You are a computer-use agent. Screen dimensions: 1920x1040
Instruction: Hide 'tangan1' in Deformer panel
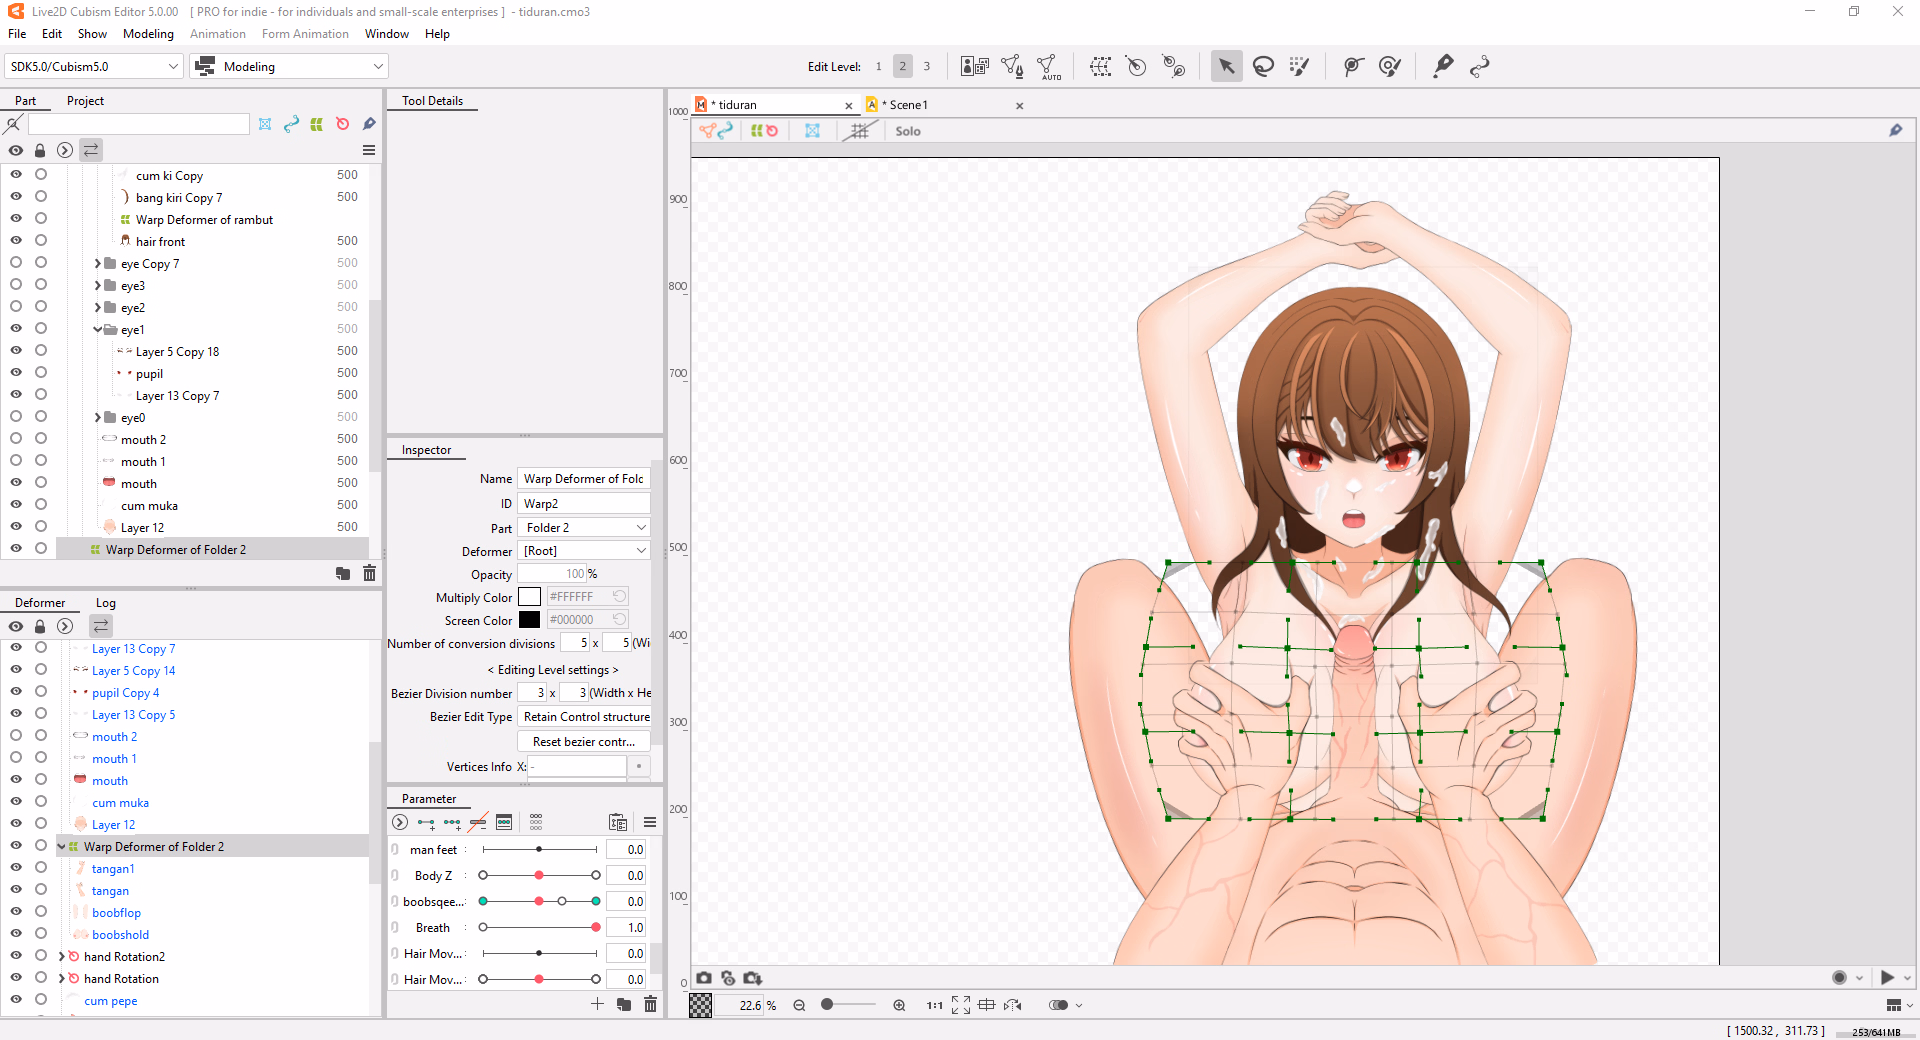(16, 868)
